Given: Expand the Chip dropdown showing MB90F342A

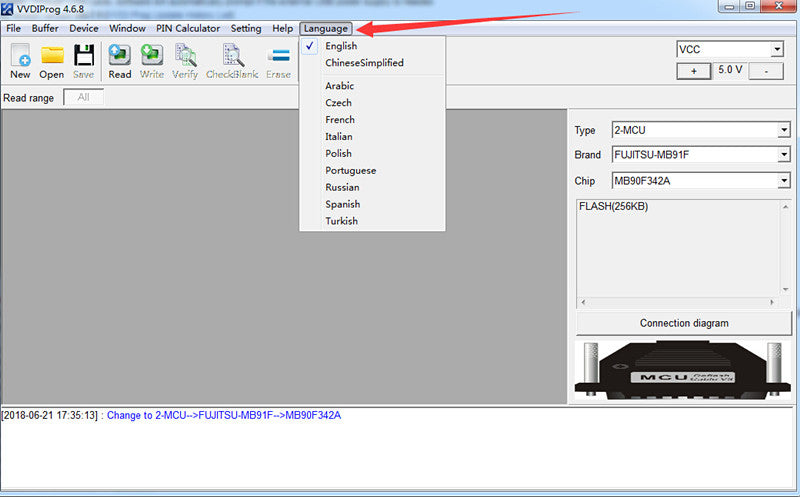Looking at the screenshot, I should pyautogui.click(x=783, y=180).
